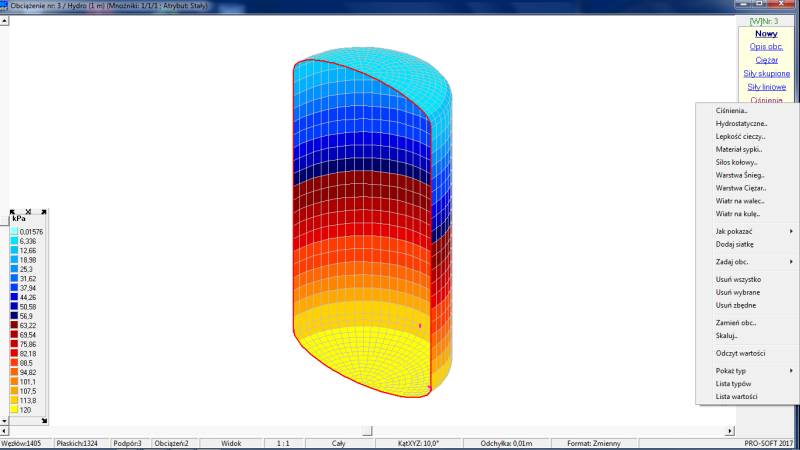This screenshot has height=450, width=800.
Task: Click the 'Siły skupione' link
Action: [x=766, y=73]
